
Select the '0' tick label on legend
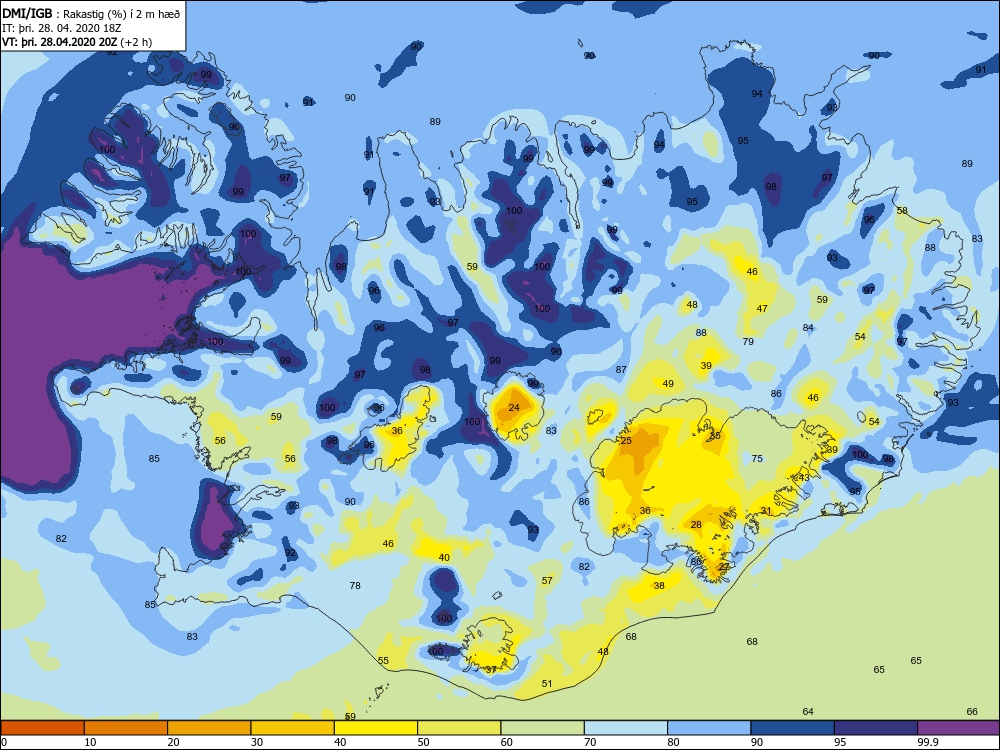point(4,742)
